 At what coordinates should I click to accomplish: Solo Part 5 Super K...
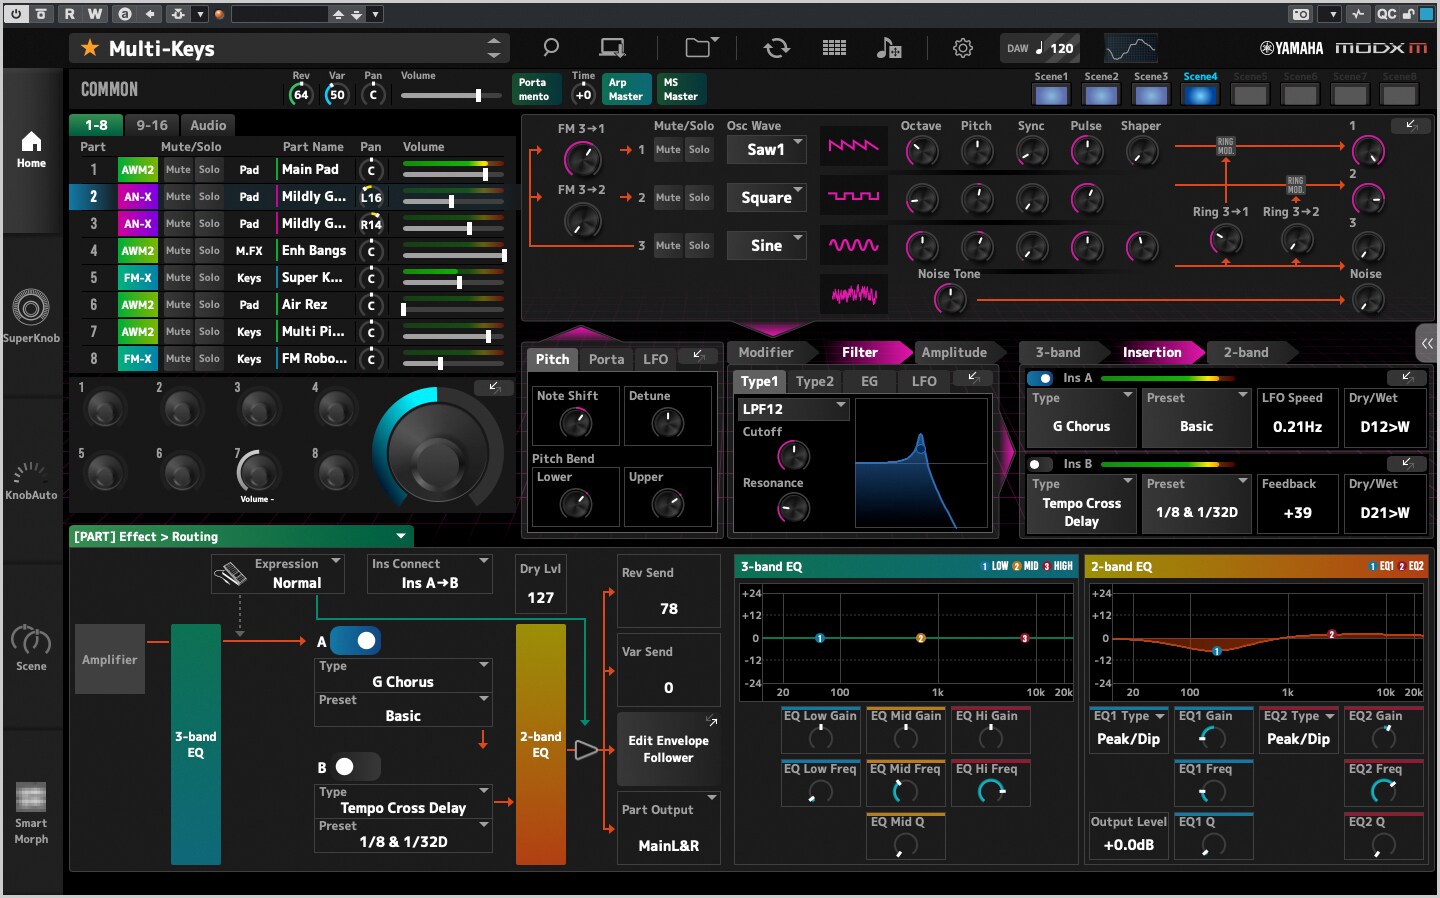(x=209, y=277)
